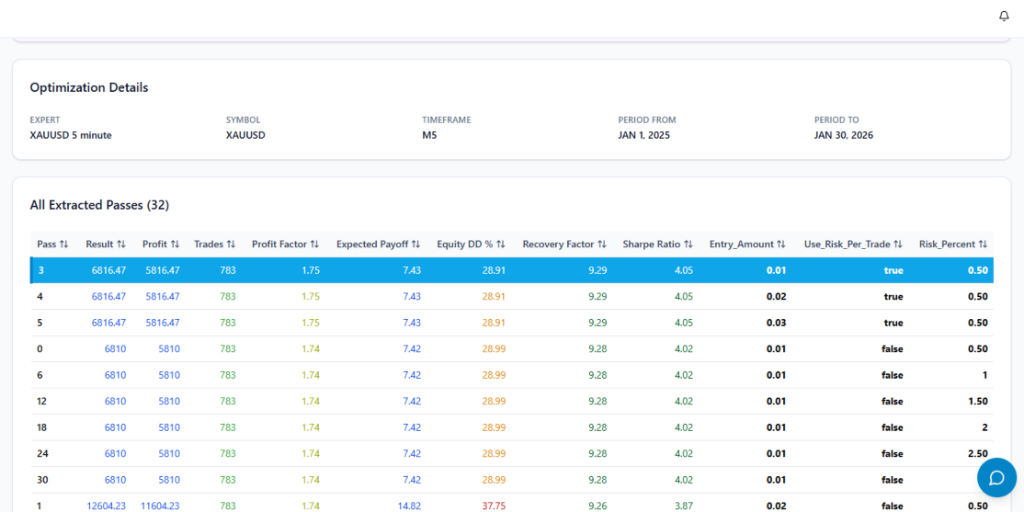
Task: Click result value 12604.23
Action: click(x=106, y=505)
